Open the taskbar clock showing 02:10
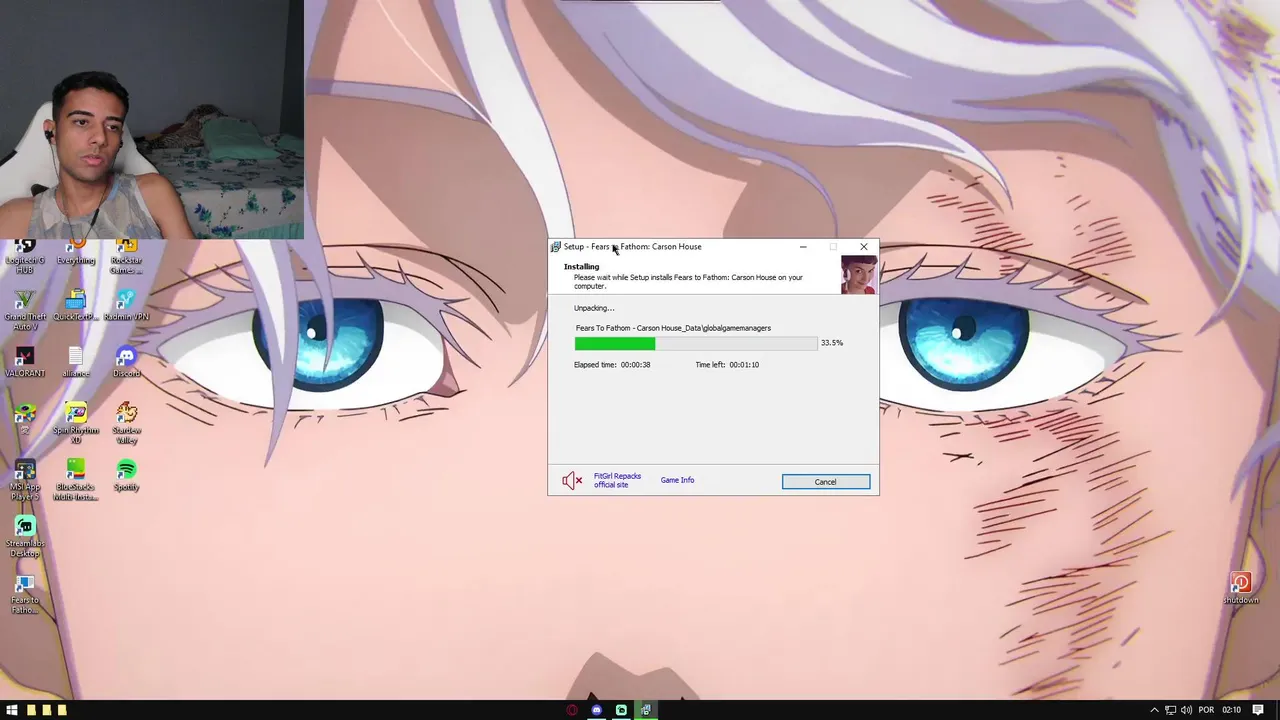1280x720 pixels. click(1231, 710)
